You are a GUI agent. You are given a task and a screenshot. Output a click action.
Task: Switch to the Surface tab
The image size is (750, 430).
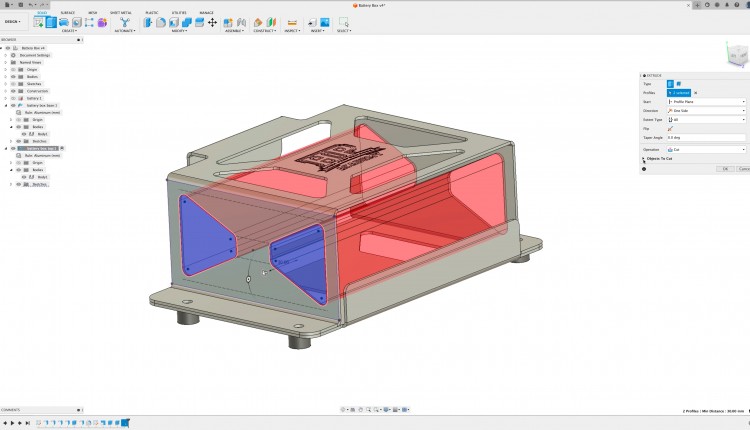(67, 13)
